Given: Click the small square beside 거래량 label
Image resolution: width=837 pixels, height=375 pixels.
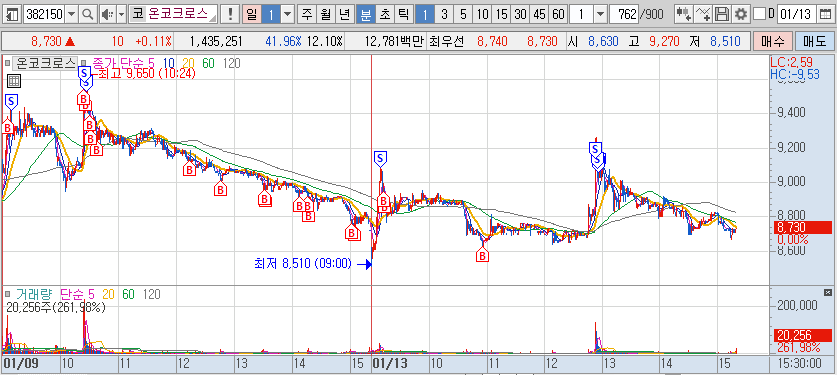Looking at the screenshot, I should tap(7, 294).
